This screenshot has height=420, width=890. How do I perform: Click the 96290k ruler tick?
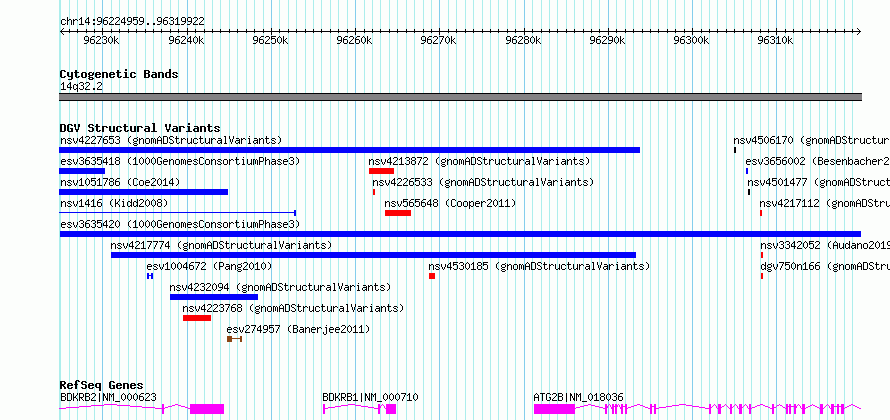coord(608,40)
